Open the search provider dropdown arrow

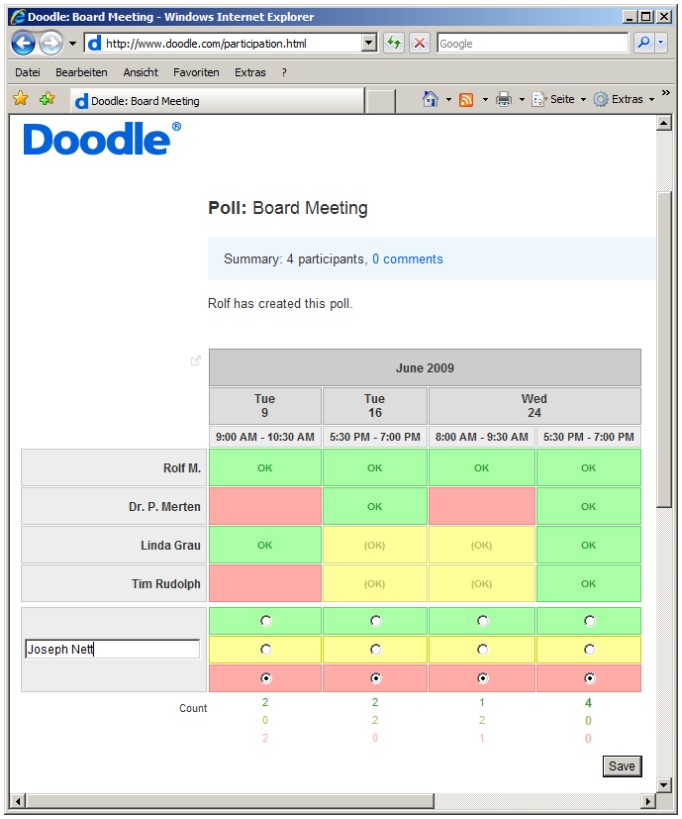point(661,42)
